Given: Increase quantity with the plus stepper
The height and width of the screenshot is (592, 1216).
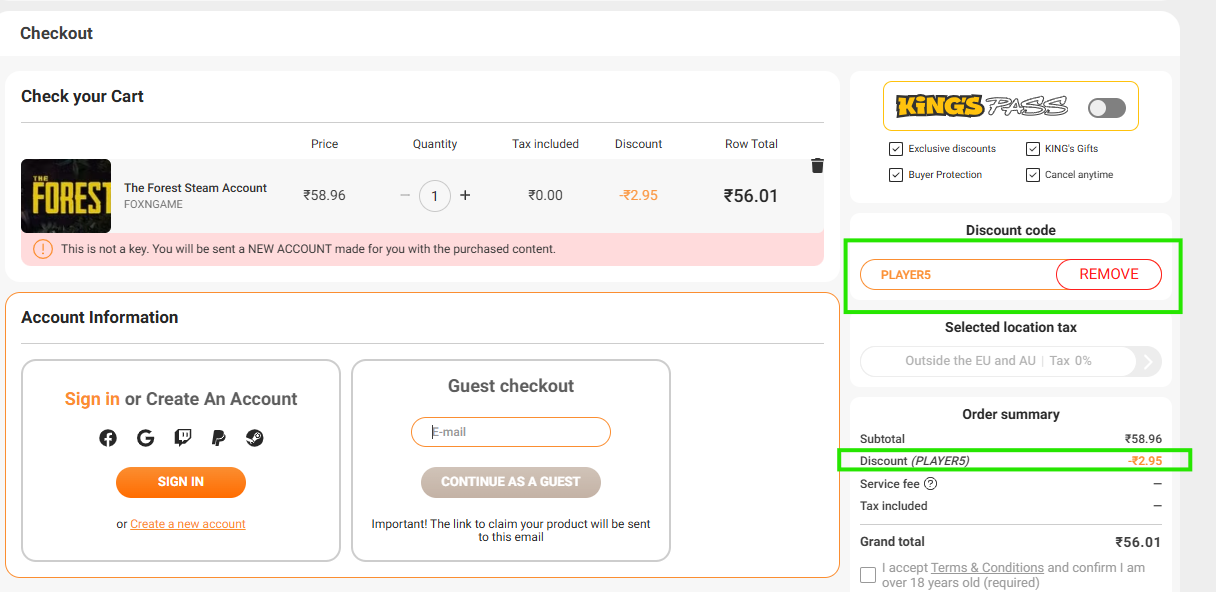Looking at the screenshot, I should [465, 195].
